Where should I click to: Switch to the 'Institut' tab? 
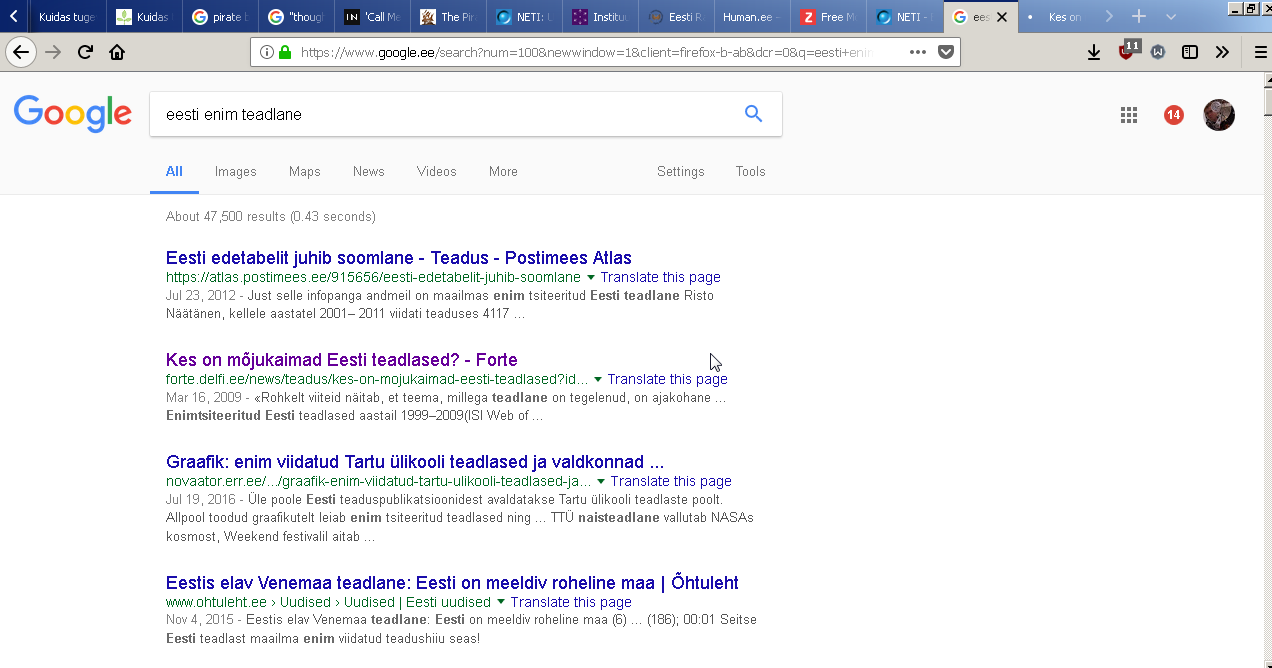click(601, 17)
